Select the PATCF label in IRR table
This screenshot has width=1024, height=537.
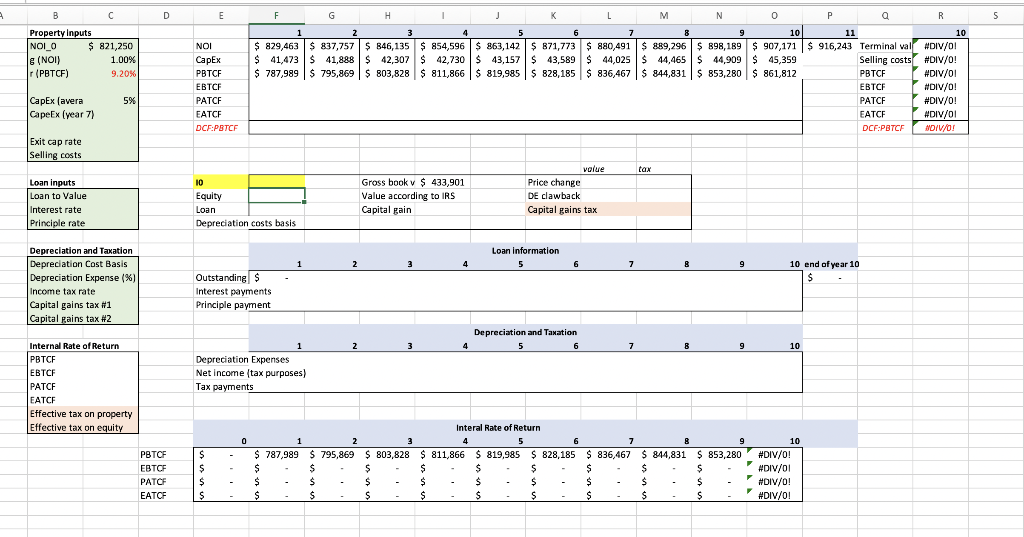[x=153, y=481]
